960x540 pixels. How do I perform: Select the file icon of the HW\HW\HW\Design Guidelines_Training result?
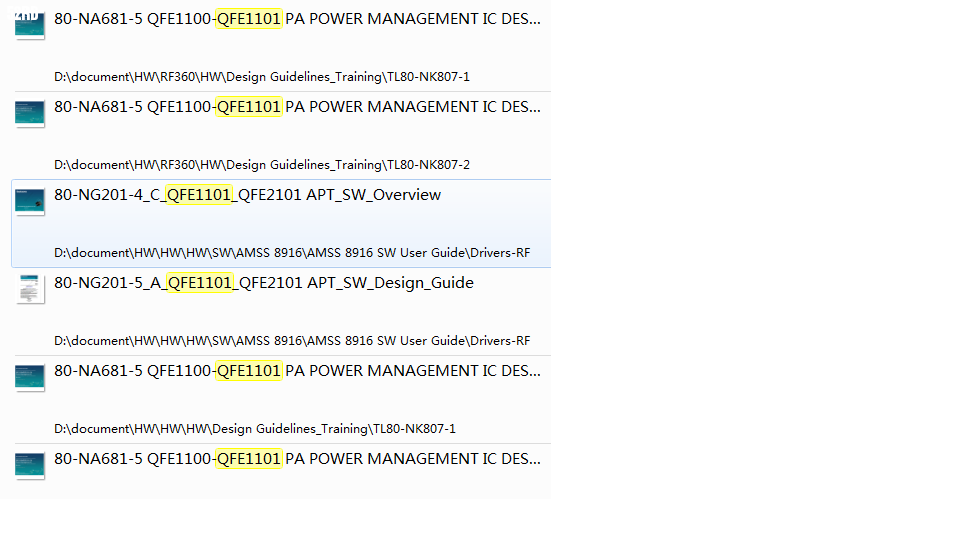pos(29,378)
